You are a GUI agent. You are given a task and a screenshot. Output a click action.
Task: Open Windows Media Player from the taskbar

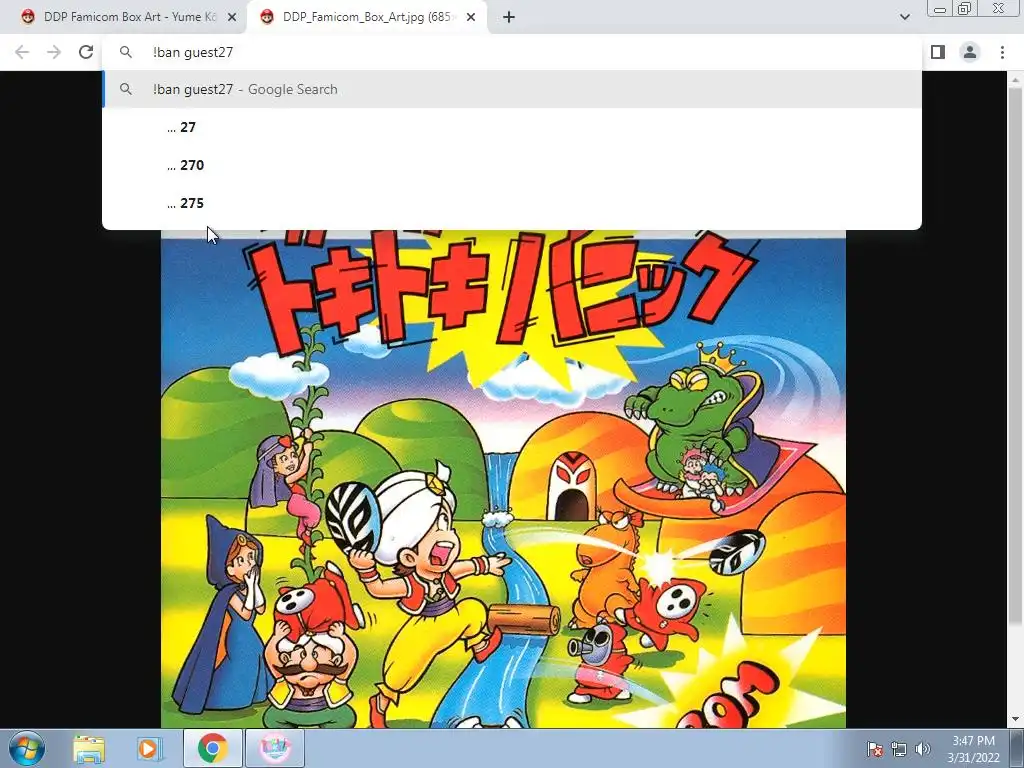point(150,748)
